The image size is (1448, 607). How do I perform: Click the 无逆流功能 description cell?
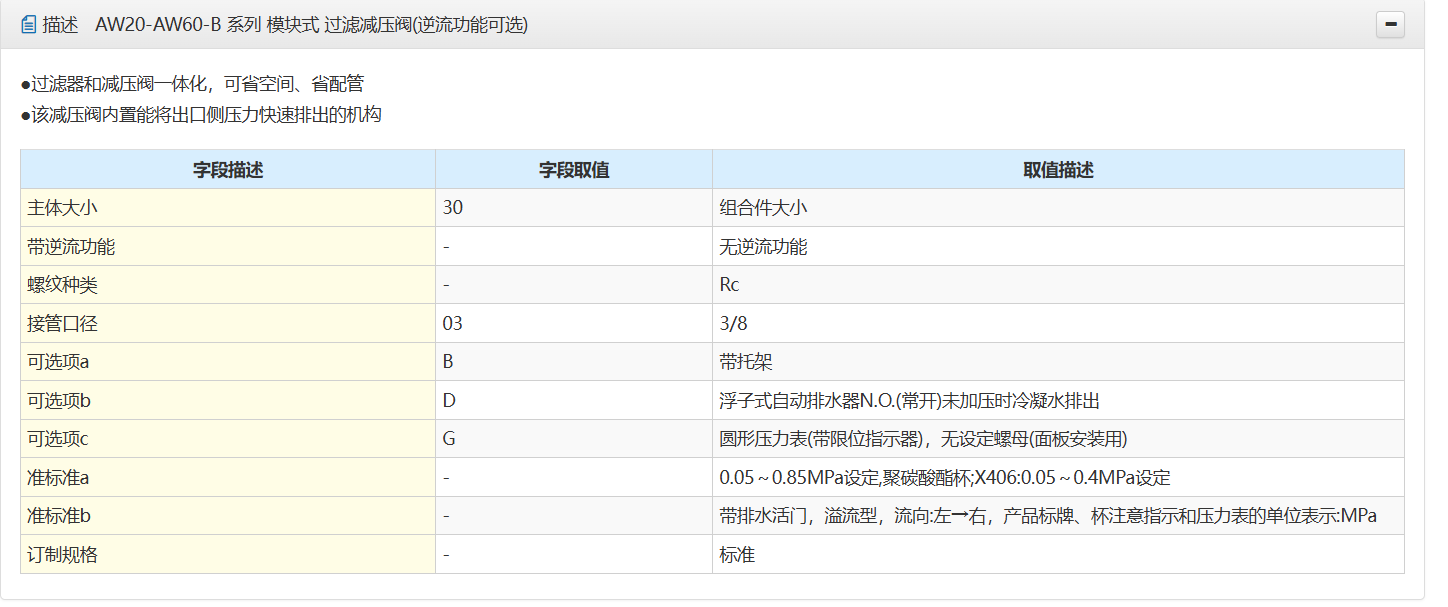(763, 247)
